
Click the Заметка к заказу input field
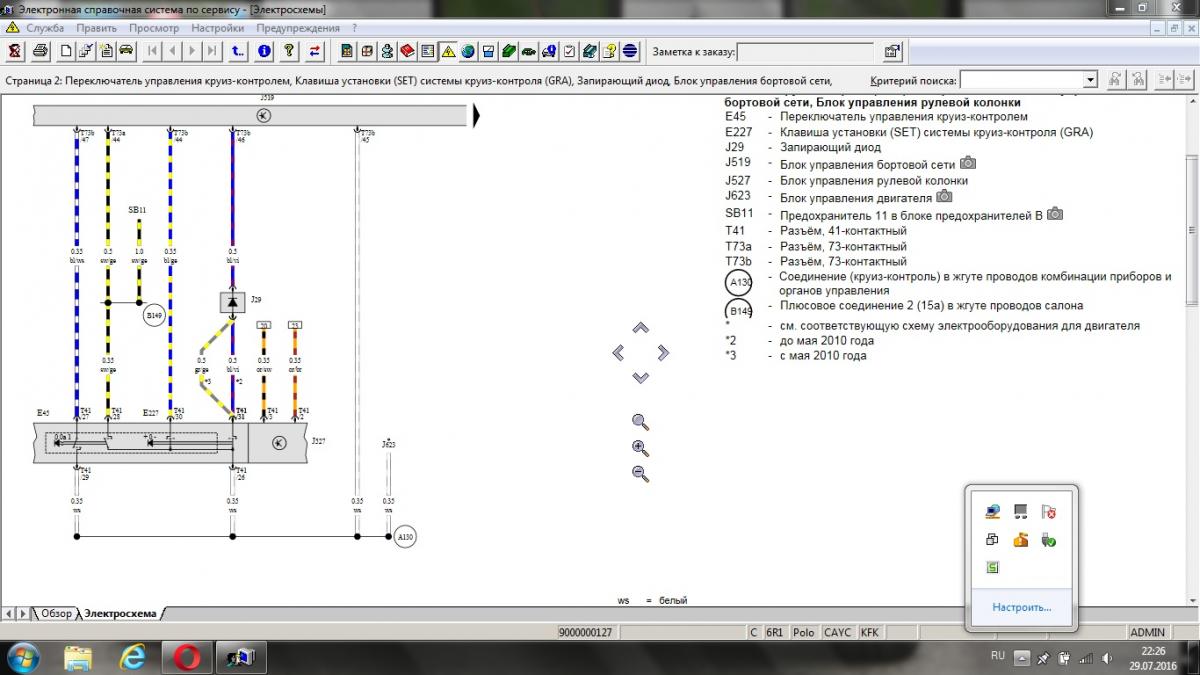[x=806, y=51]
